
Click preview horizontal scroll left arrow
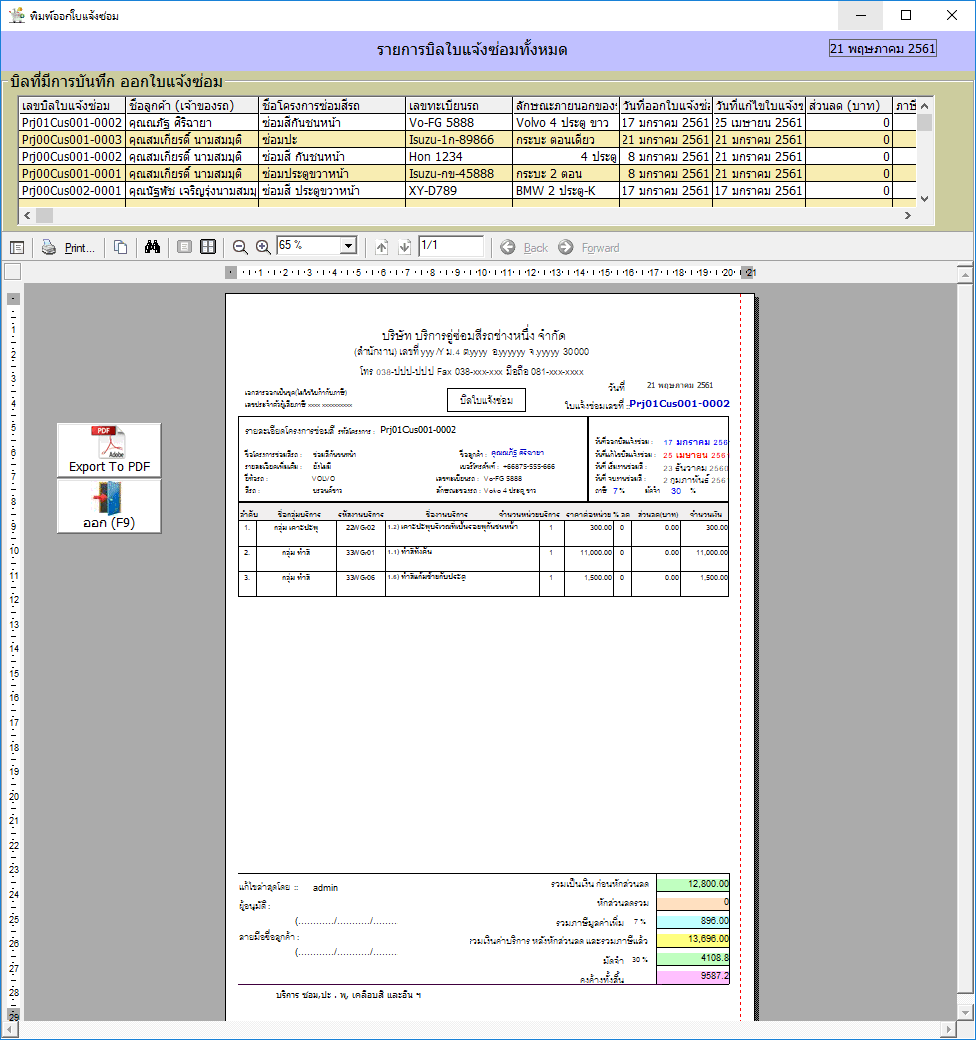(x=9, y=1029)
